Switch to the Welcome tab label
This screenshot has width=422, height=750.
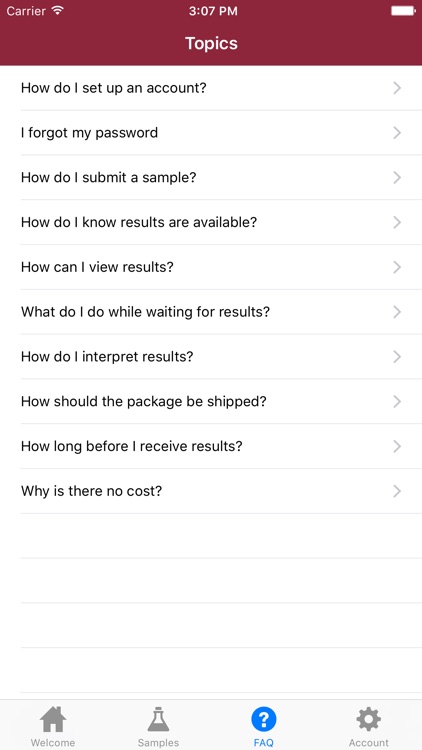pyautogui.click(x=53, y=743)
